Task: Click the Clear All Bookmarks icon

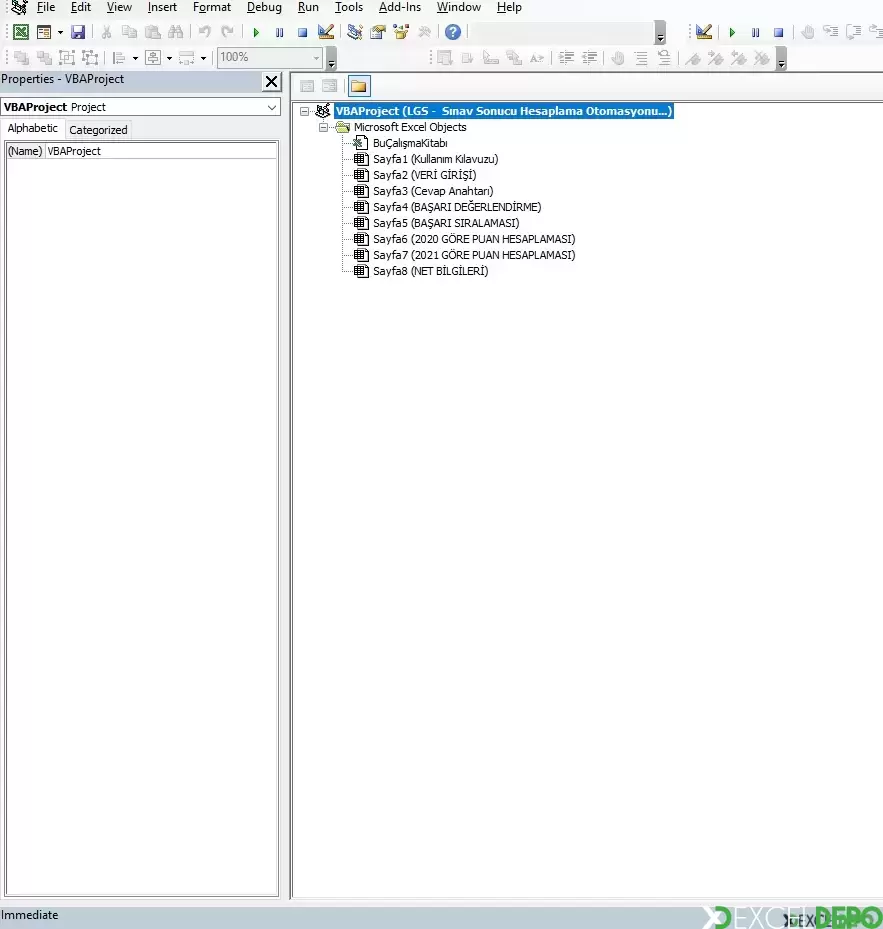Action: point(762,57)
